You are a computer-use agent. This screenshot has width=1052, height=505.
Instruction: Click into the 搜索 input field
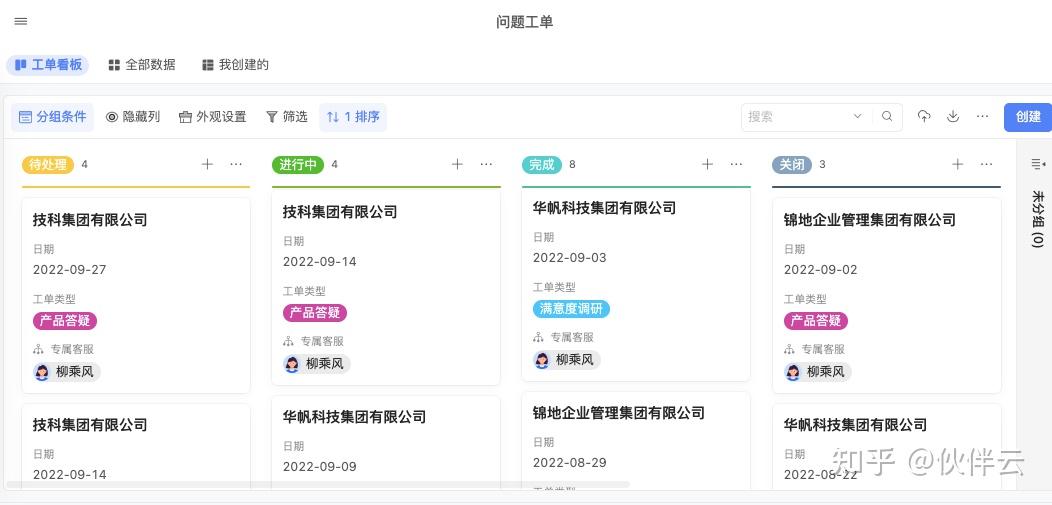[795, 117]
